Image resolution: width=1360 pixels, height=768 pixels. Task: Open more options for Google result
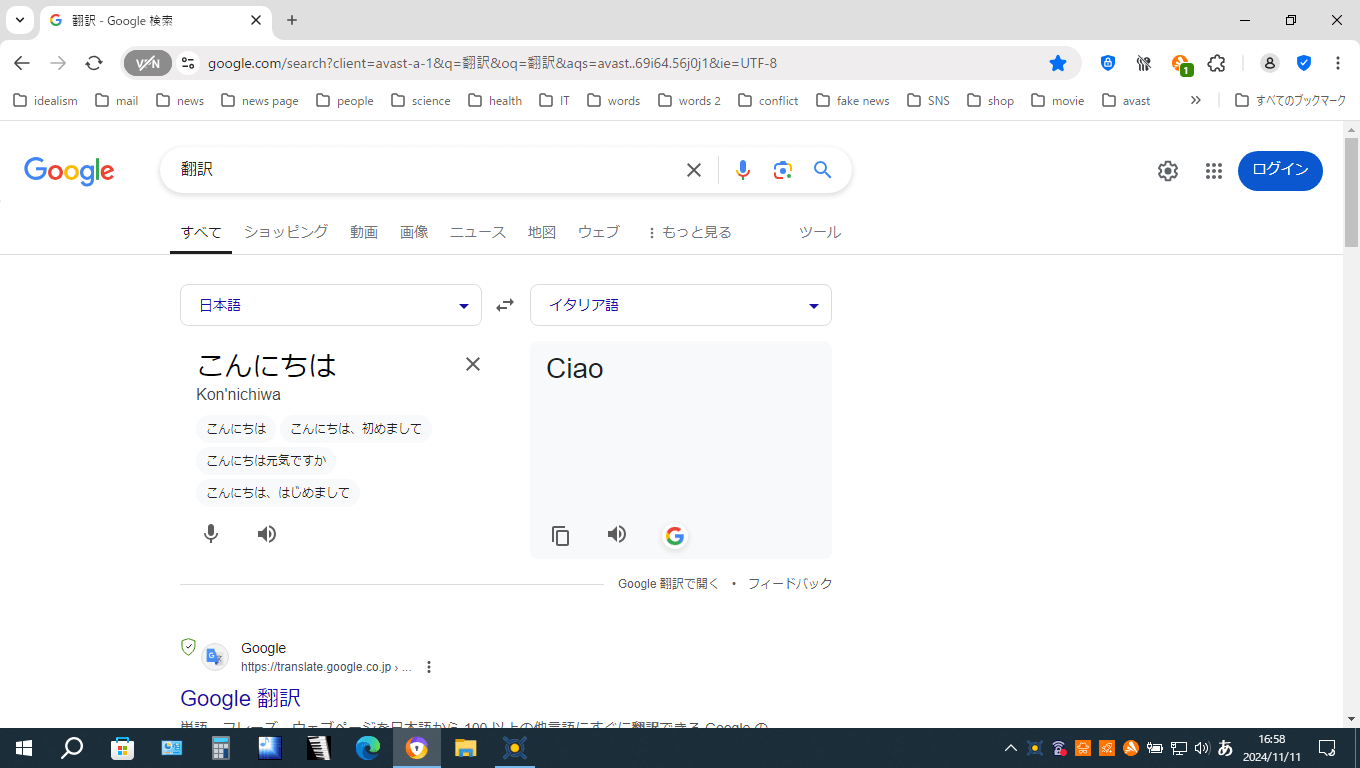pyautogui.click(x=429, y=667)
